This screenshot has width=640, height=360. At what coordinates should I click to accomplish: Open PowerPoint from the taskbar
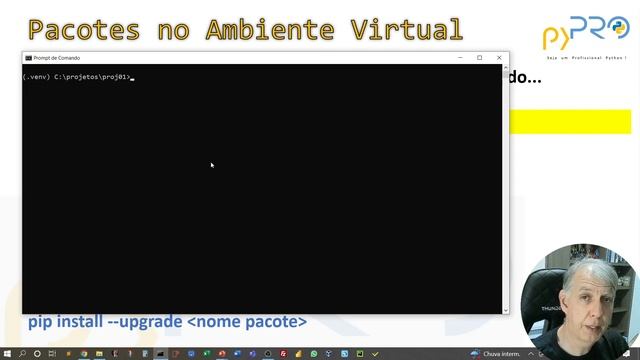[222, 354]
